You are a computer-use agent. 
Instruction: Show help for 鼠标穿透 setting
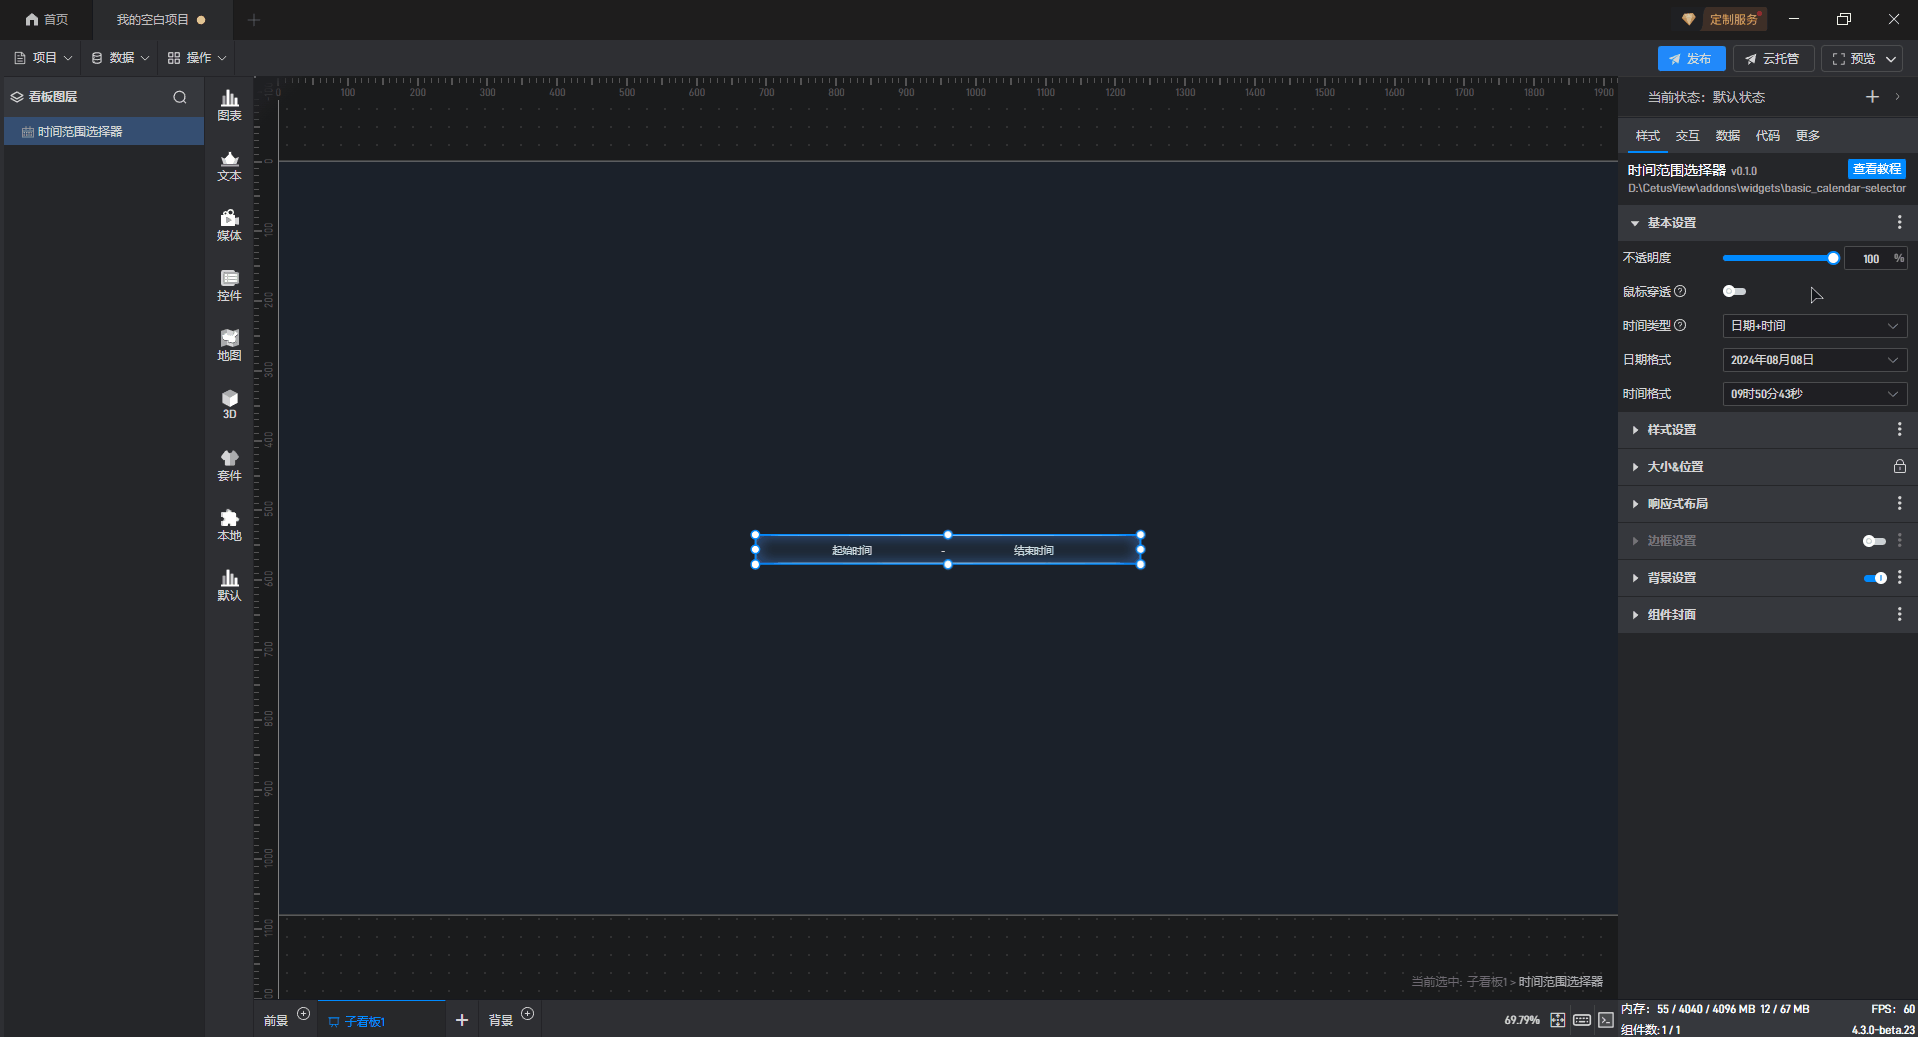tap(1680, 291)
